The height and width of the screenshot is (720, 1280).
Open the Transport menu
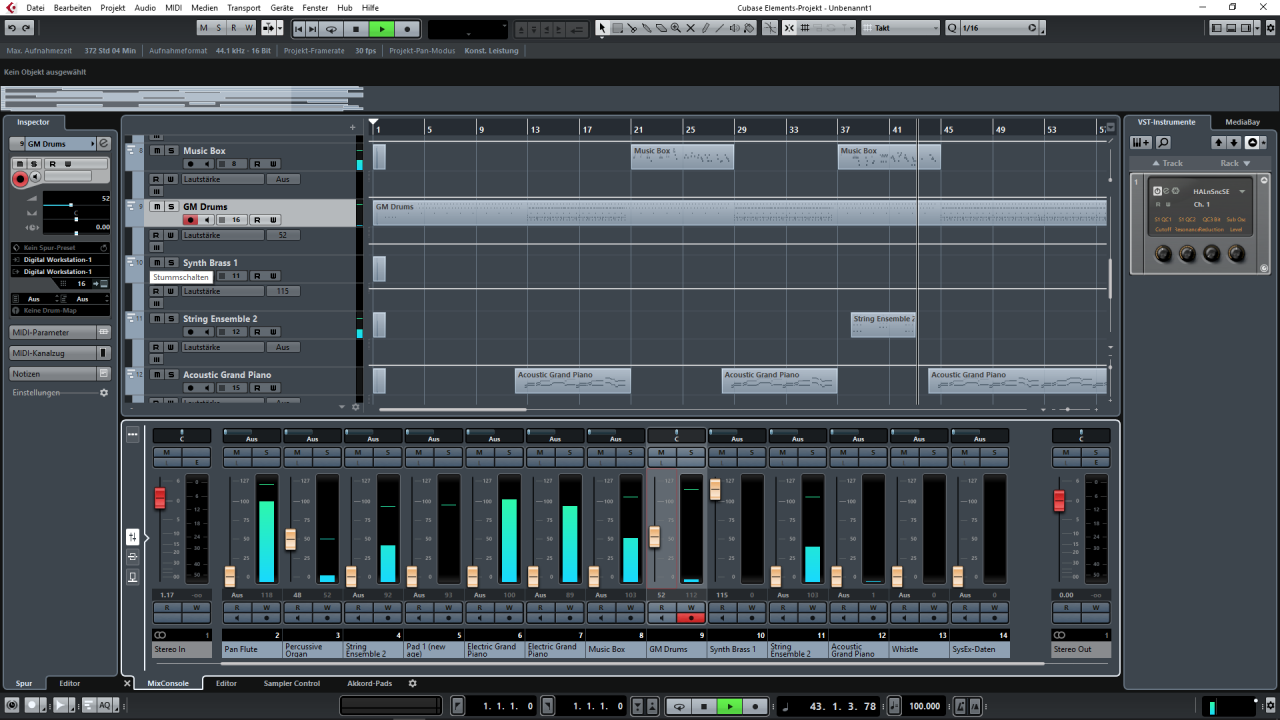click(243, 7)
